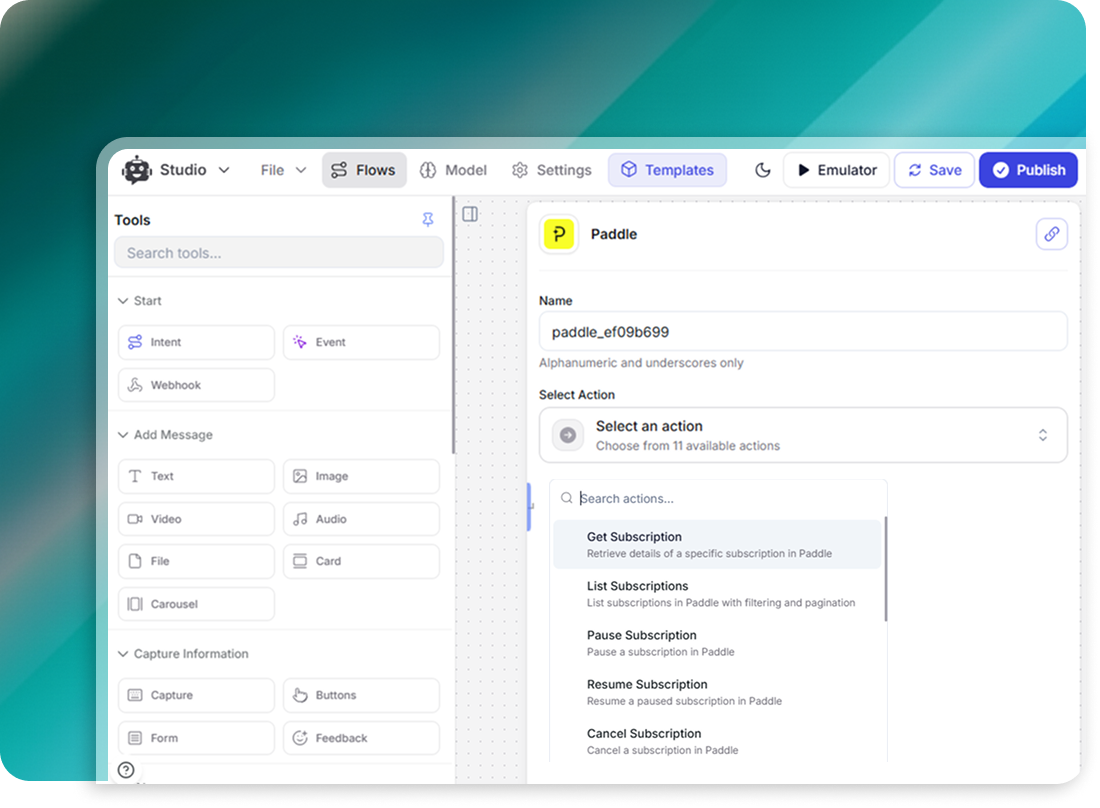
Task: Open the File menu chevron
Action: coord(300,170)
